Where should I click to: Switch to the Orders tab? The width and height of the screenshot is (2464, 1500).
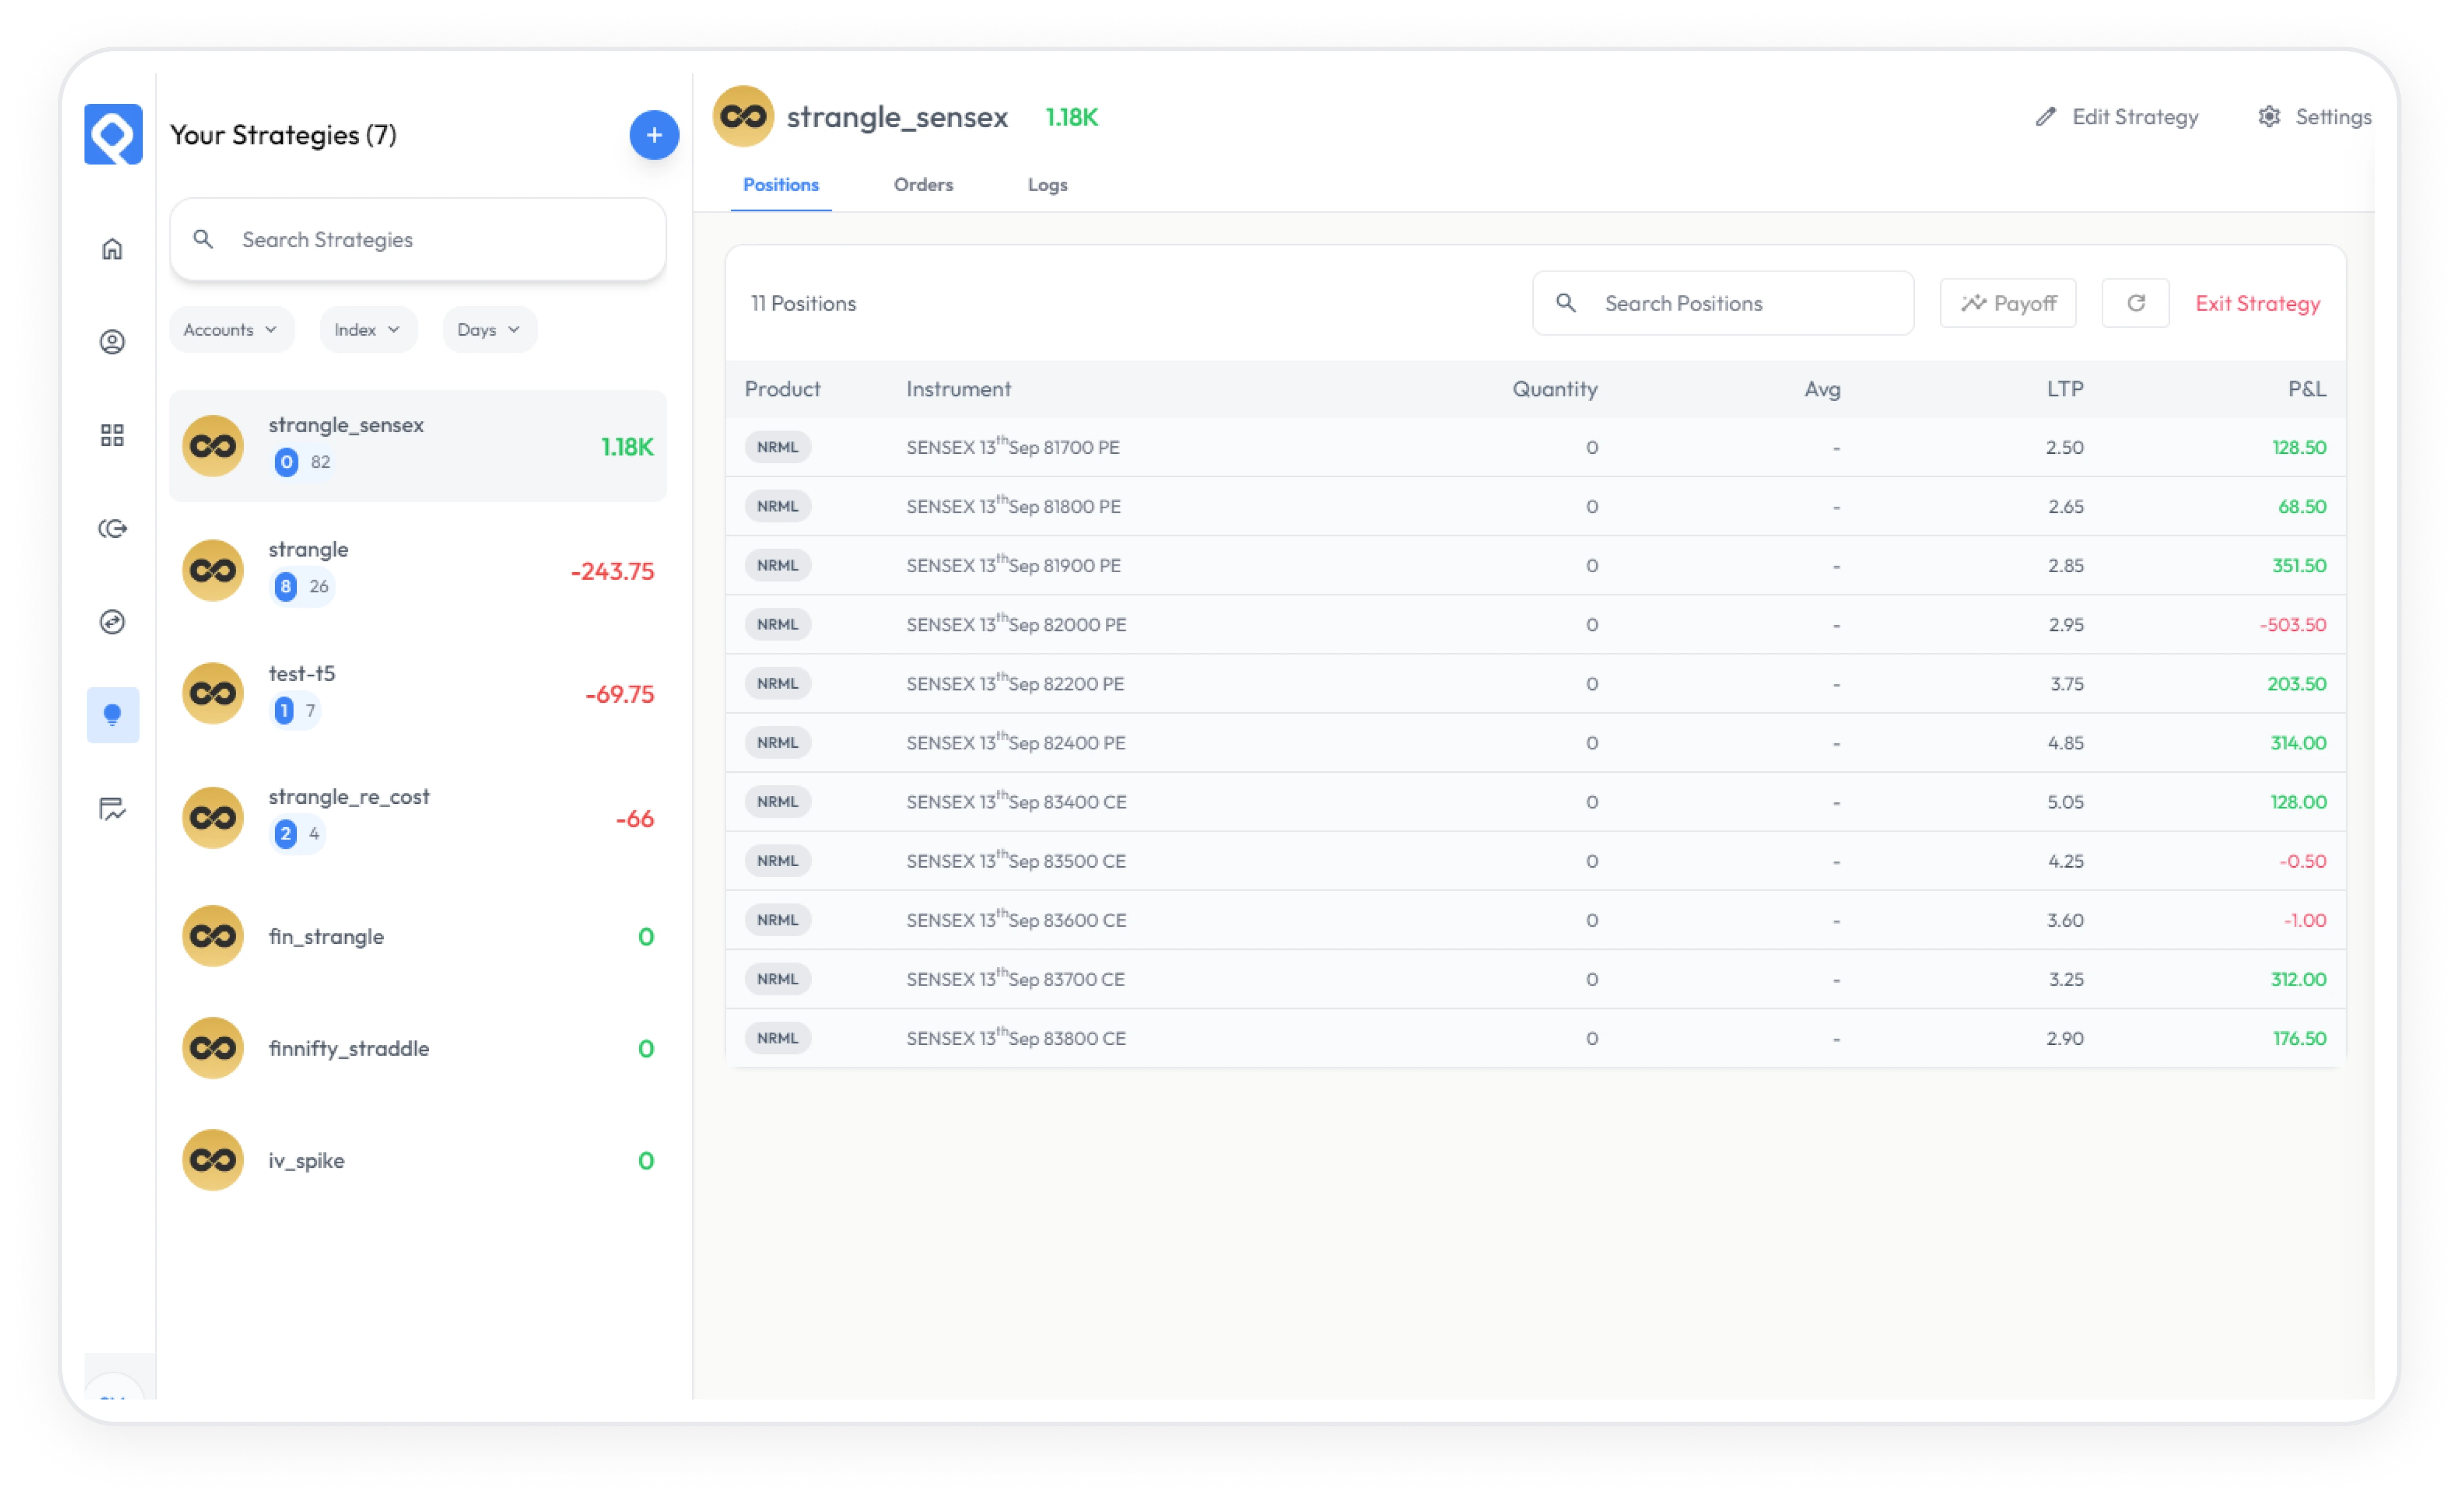pos(923,185)
